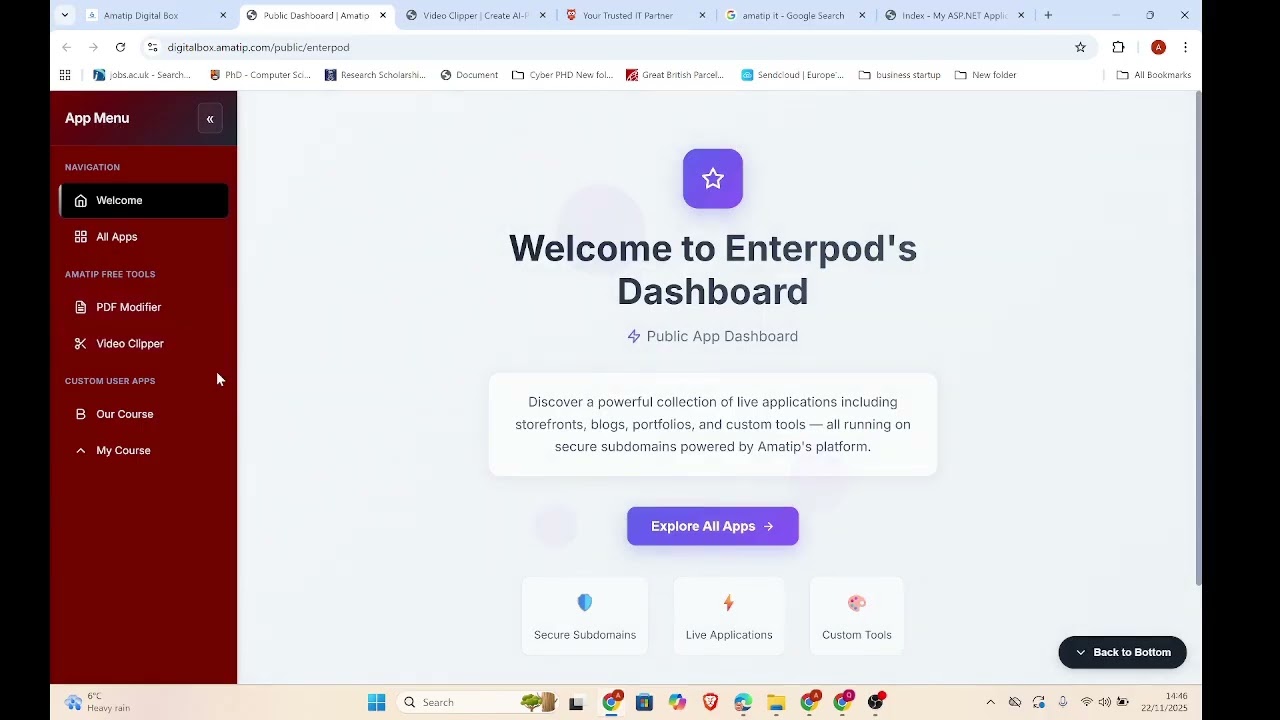
Task: Close the Your Trusted IT Partner tab
Action: point(702,15)
